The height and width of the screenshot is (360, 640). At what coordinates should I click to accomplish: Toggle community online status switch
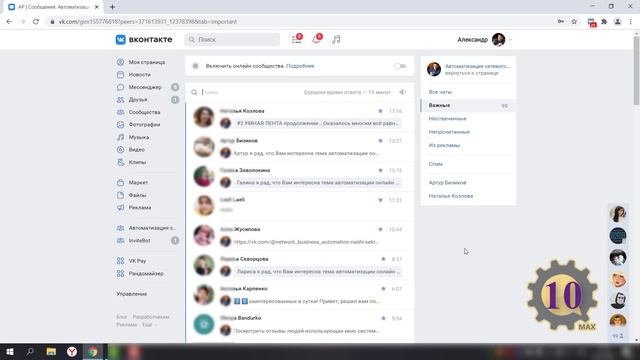tap(400, 66)
